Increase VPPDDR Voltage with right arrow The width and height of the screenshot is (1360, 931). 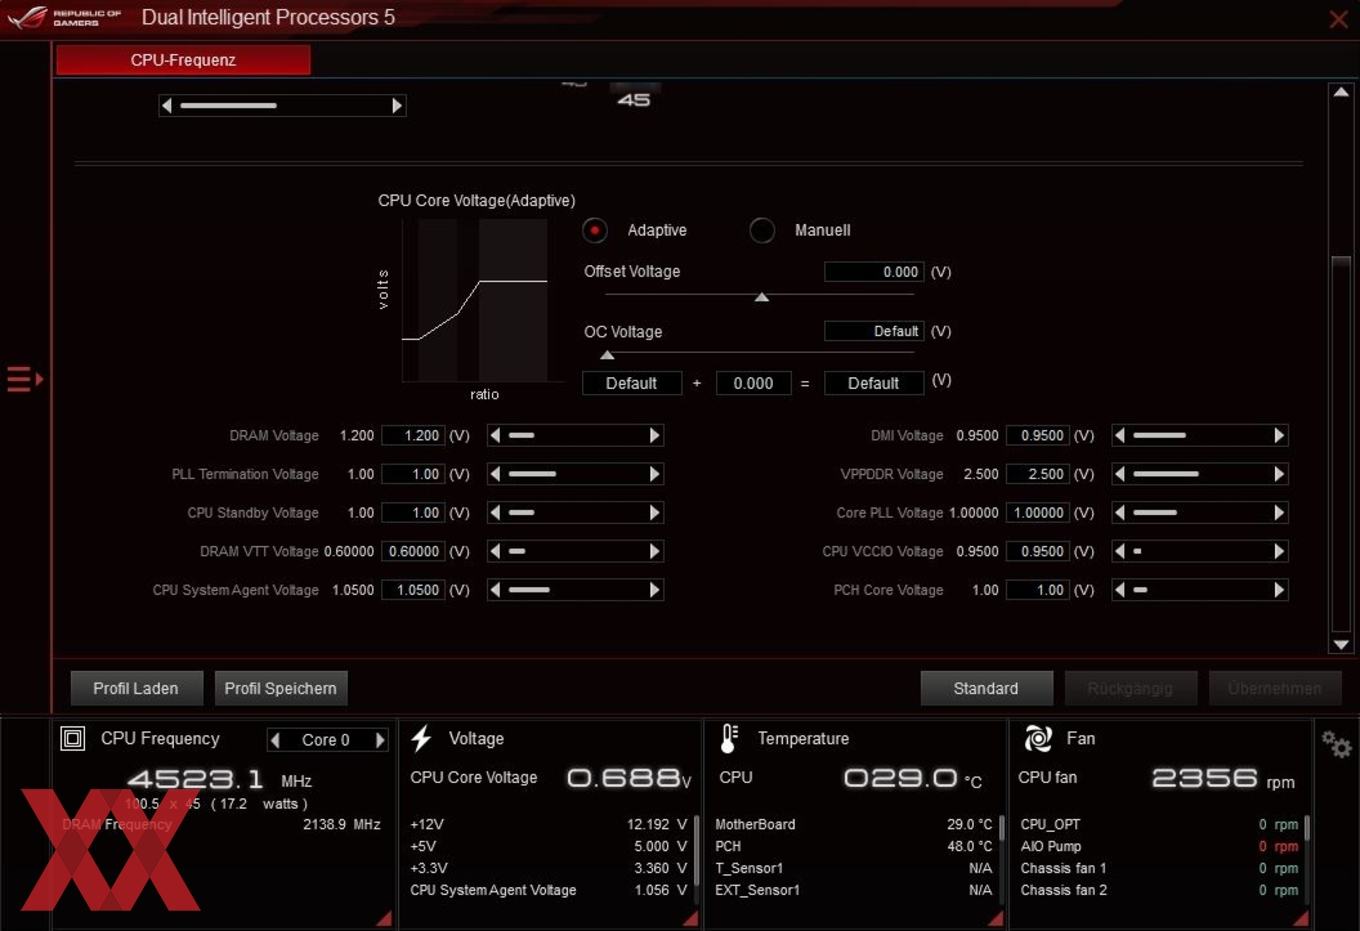(1279, 474)
